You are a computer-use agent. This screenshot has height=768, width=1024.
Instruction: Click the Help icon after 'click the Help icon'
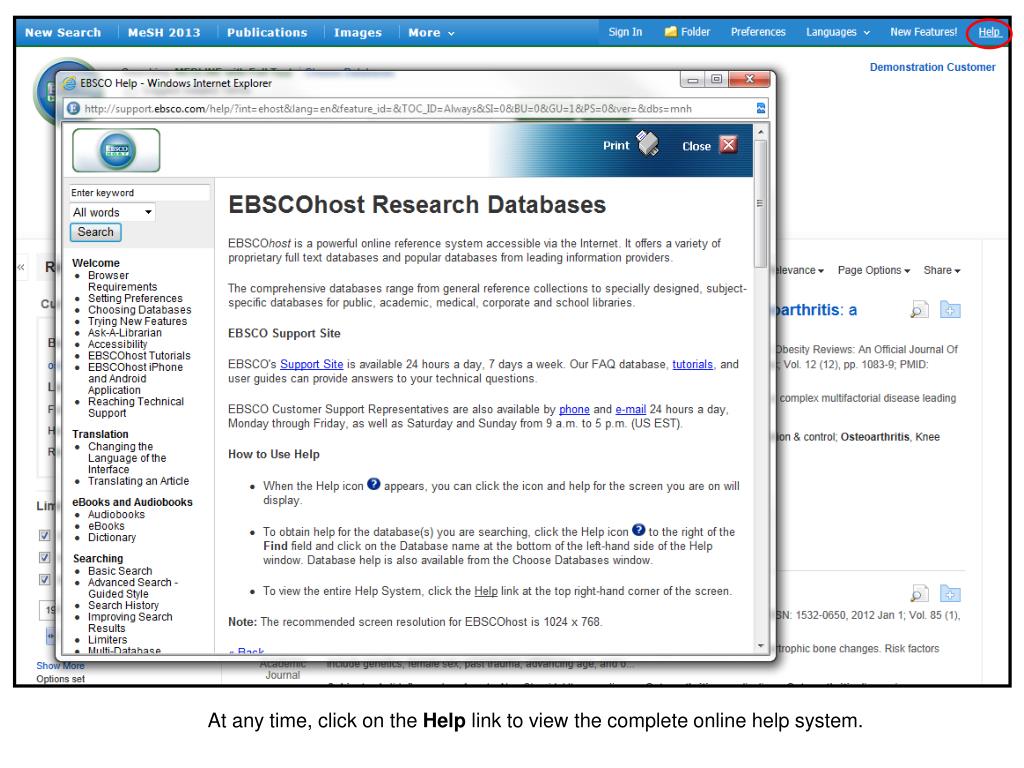[638, 530]
